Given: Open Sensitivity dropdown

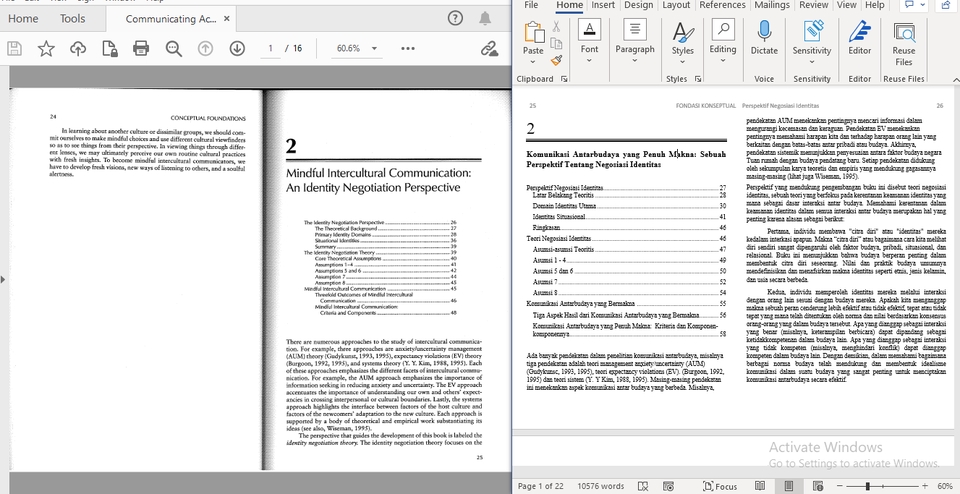Looking at the screenshot, I should point(812,62).
